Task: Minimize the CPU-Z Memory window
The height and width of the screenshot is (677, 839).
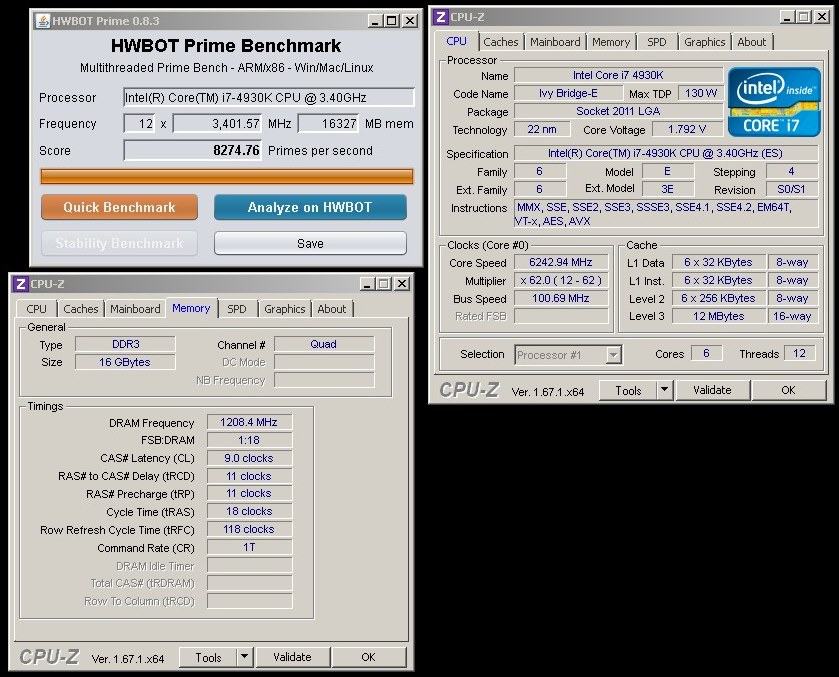Action: 367,284
